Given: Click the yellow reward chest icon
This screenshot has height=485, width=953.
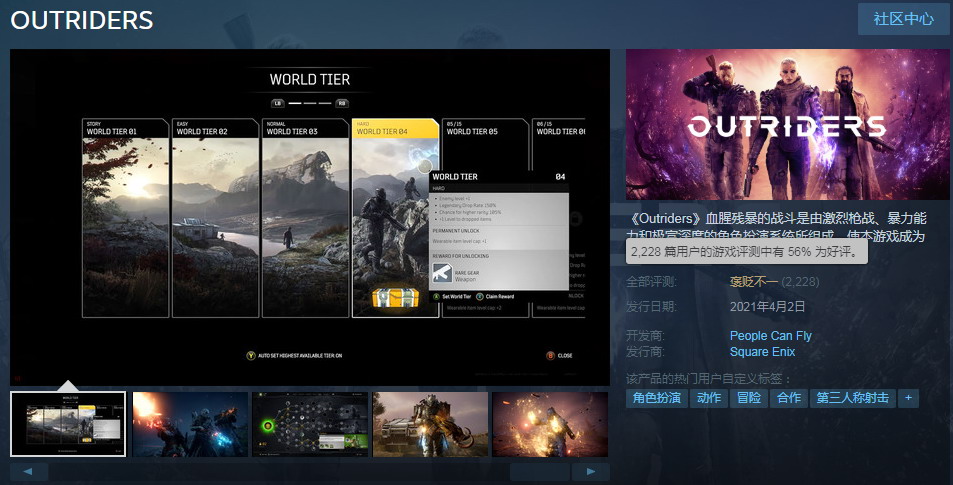Looking at the screenshot, I should pos(395,297).
